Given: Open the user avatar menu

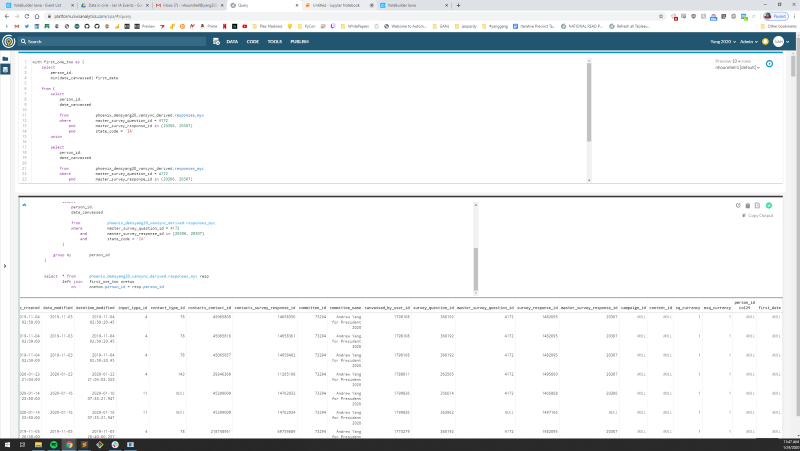Looking at the screenshot, I should tap(778, 41).
